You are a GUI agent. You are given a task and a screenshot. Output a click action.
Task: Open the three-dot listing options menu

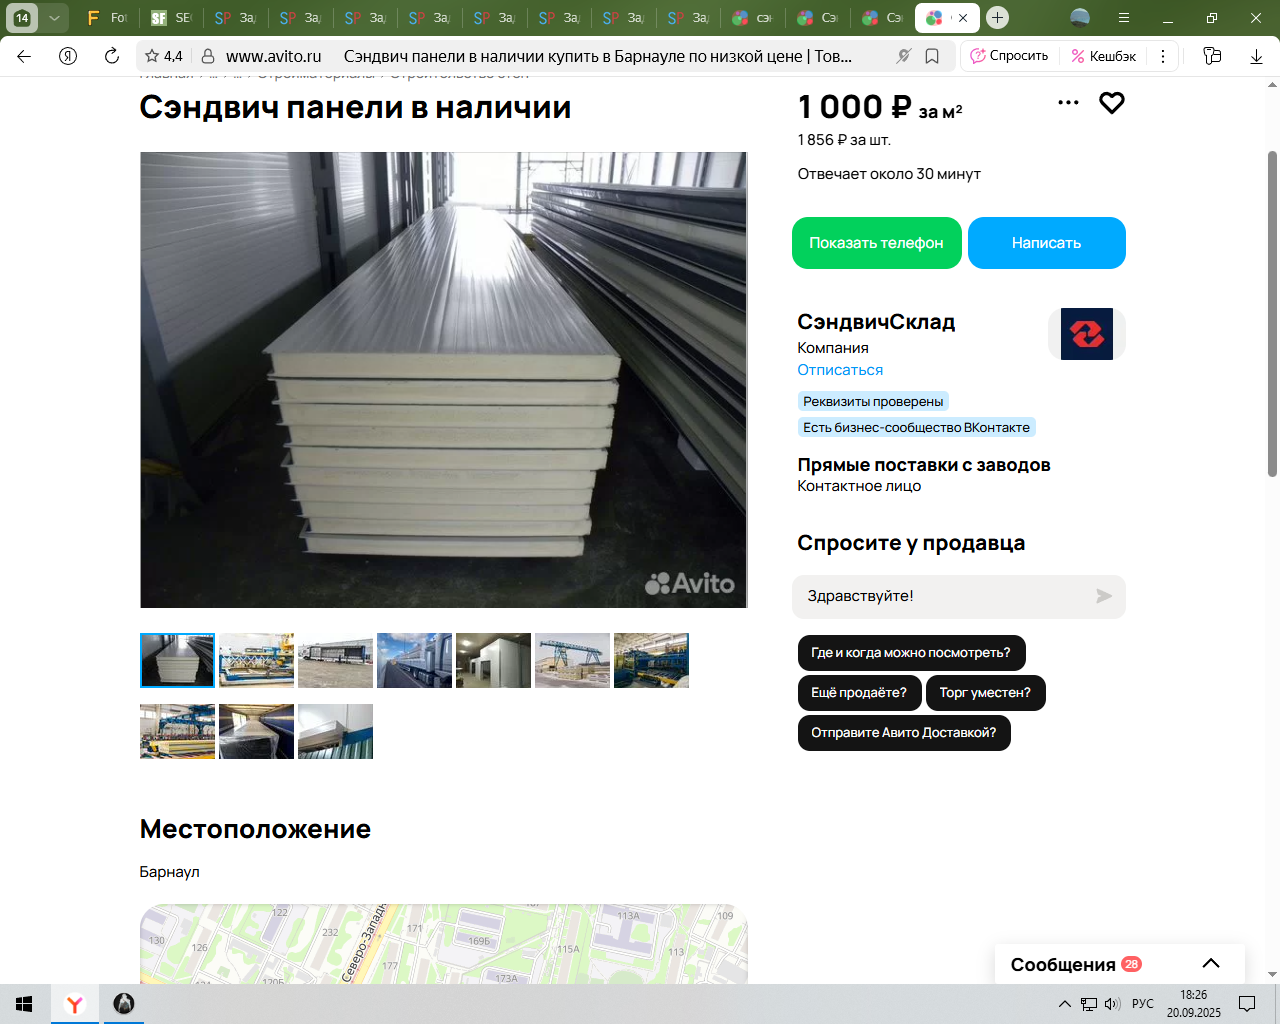(1068, 102)
